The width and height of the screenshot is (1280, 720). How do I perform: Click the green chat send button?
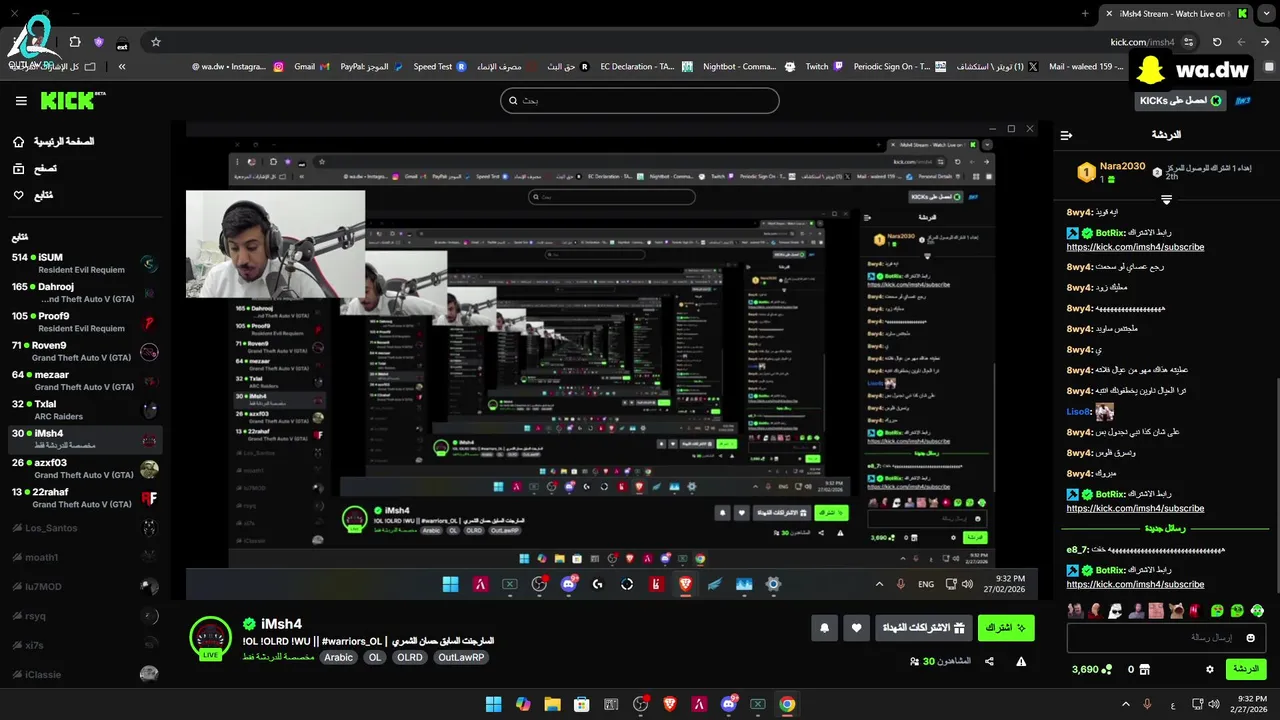click(1245, 669)
